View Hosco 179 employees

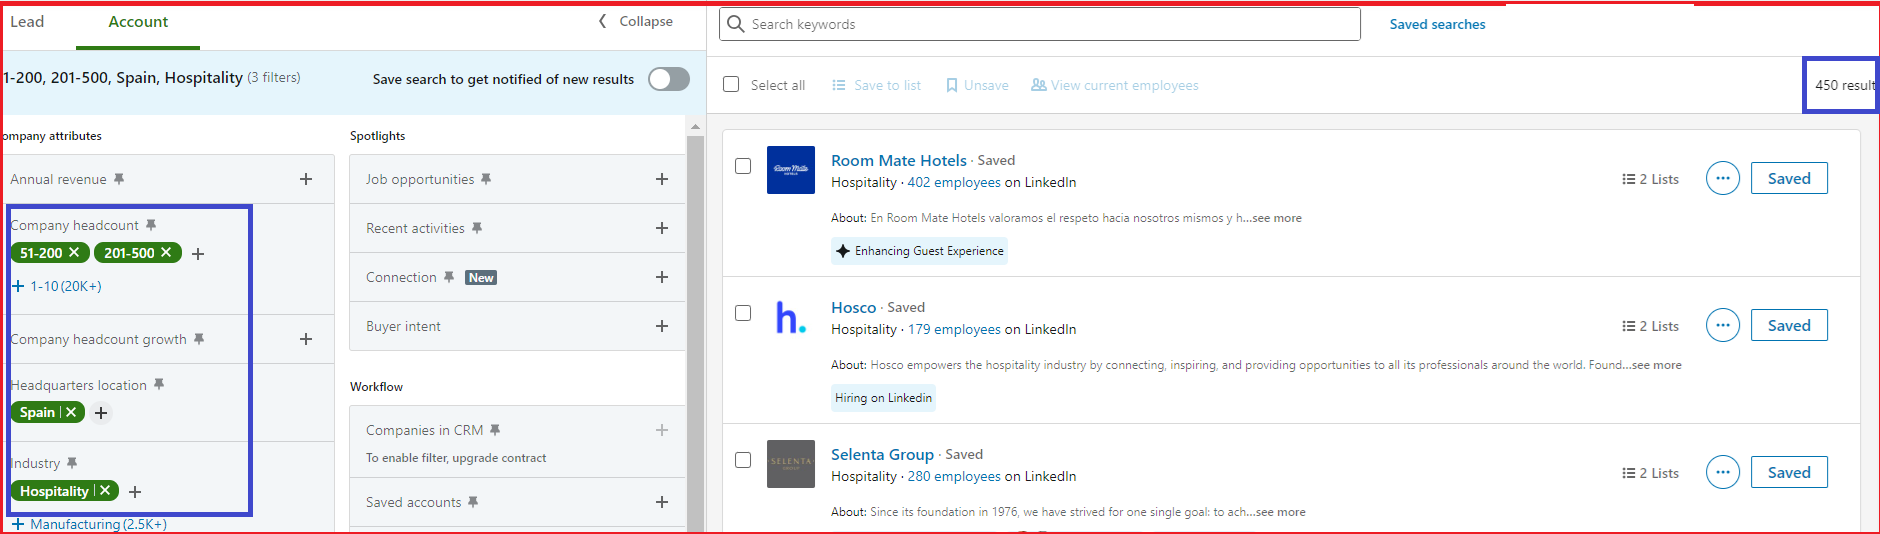pos(954,329)
